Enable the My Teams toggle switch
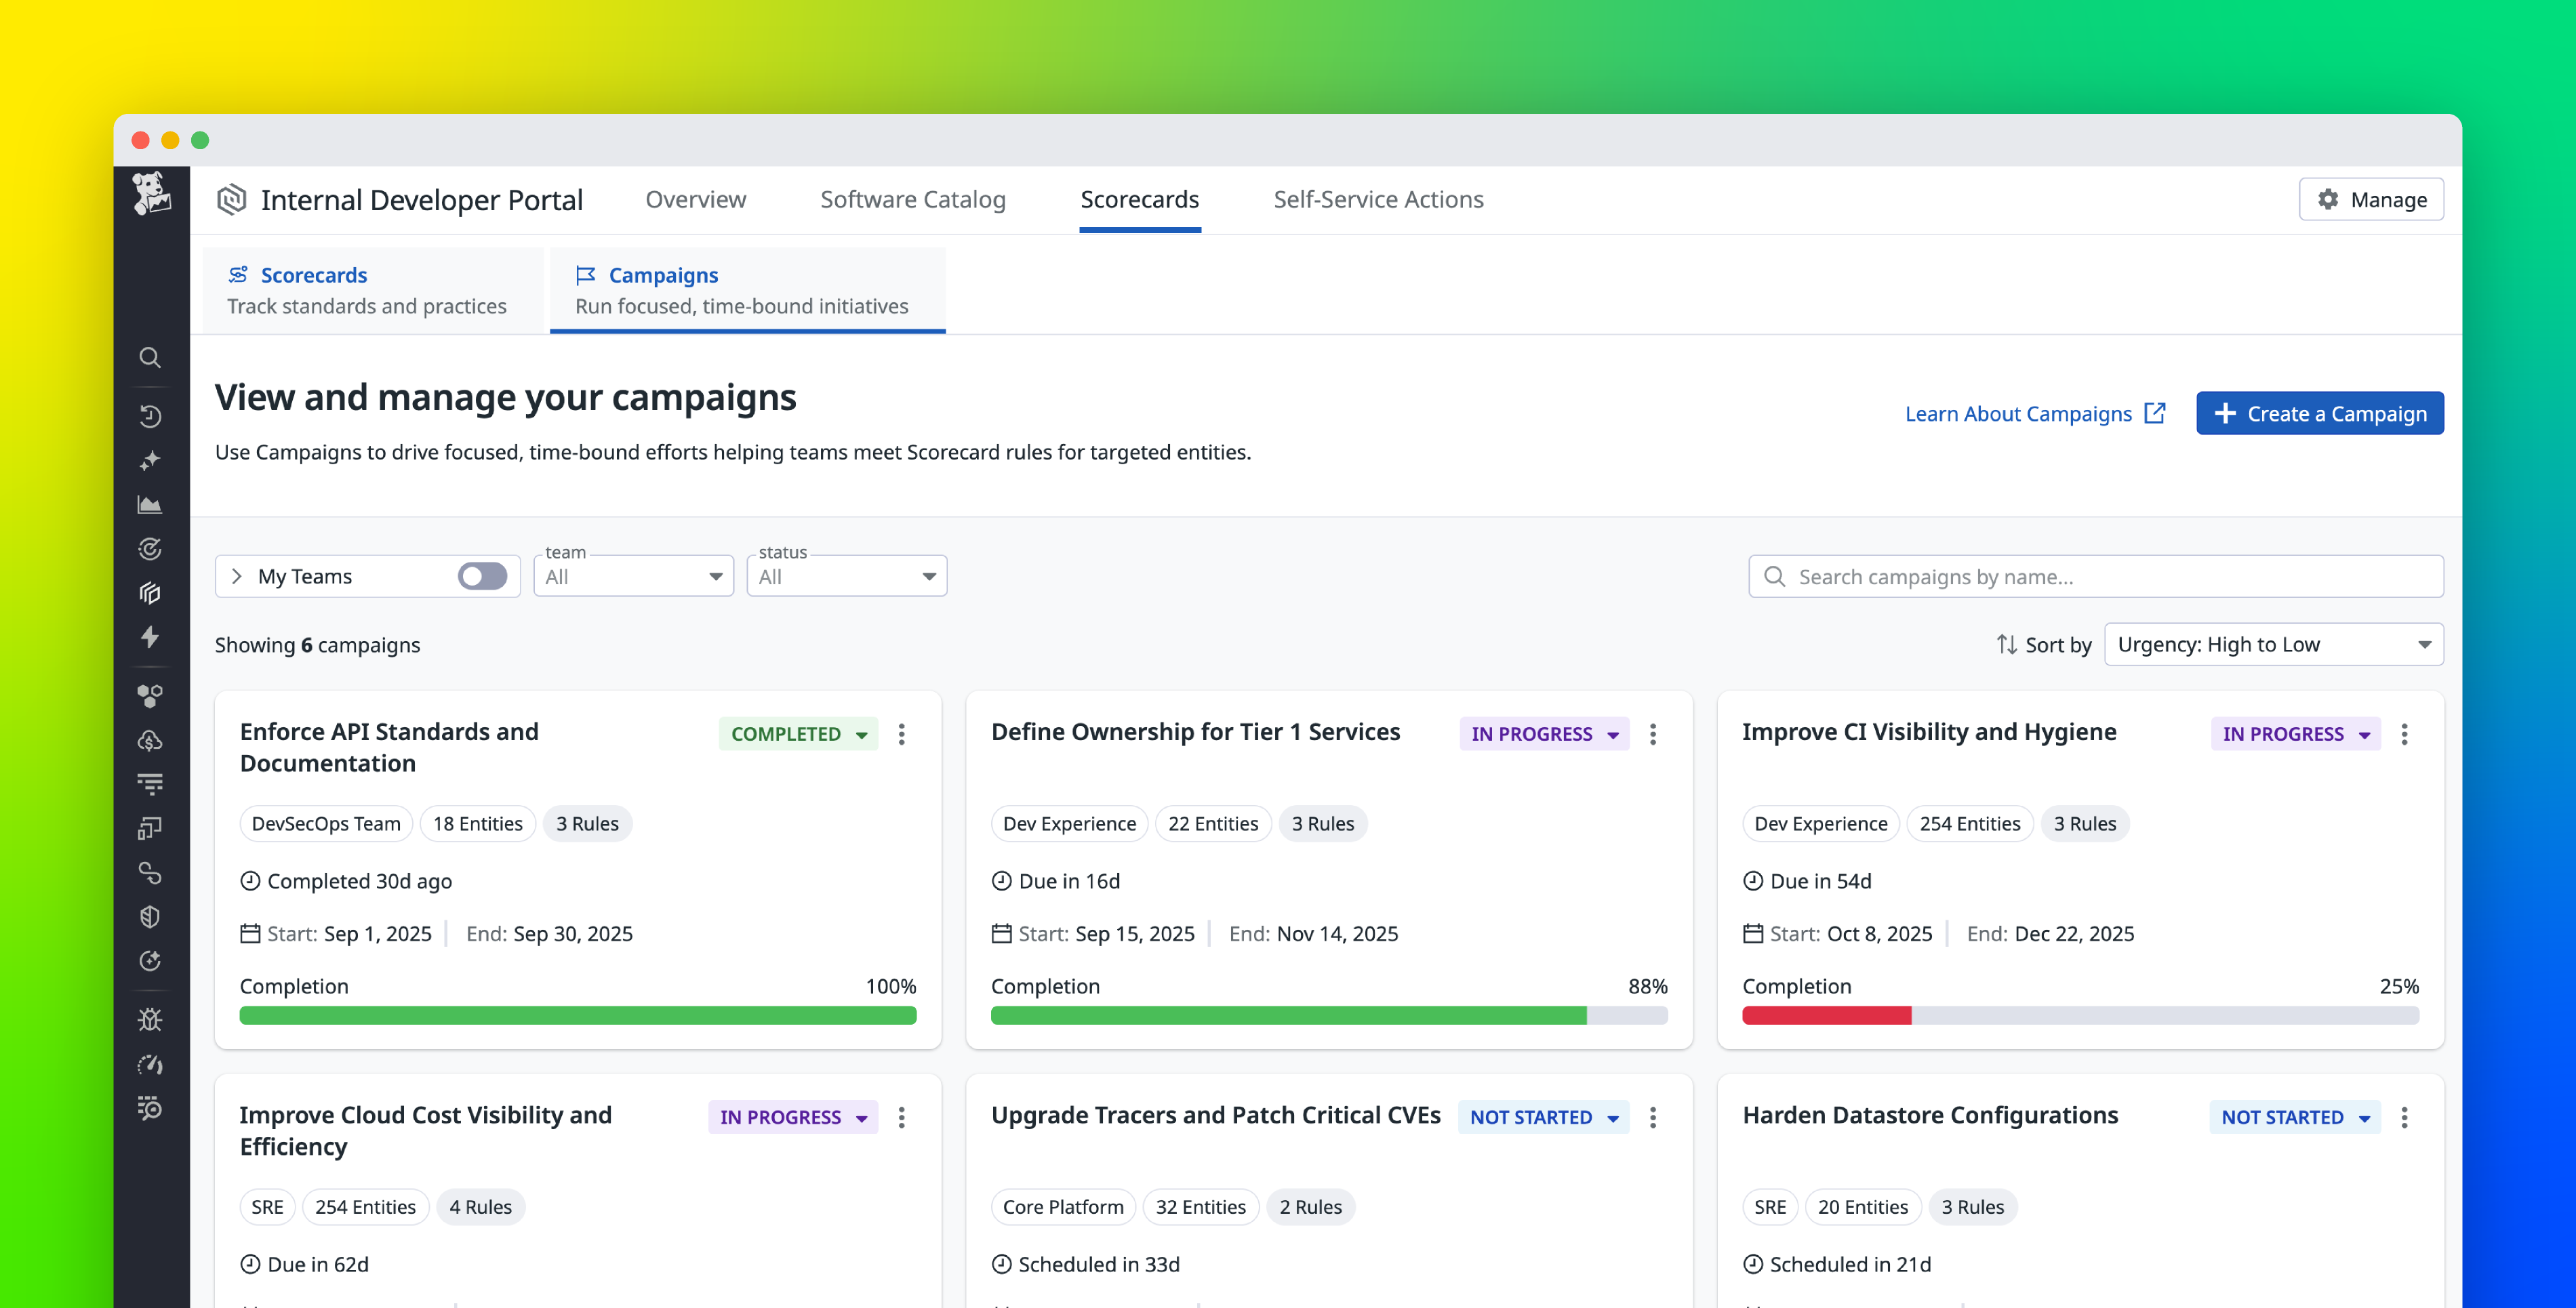 (x=483, y=576)
